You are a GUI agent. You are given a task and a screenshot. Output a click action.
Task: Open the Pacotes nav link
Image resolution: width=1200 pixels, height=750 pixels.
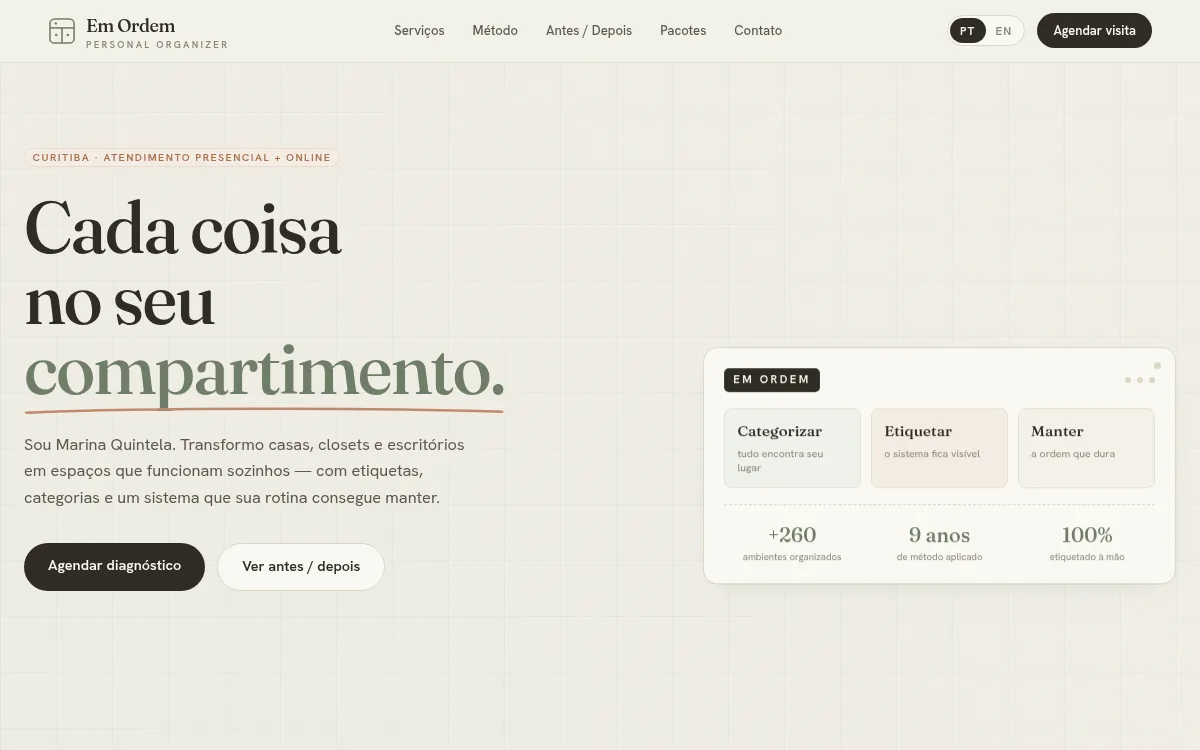coord(683,31)
